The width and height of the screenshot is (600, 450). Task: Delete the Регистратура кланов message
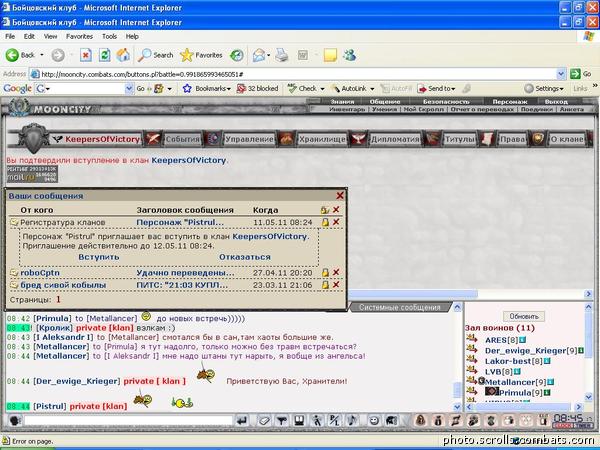point(336,222)
